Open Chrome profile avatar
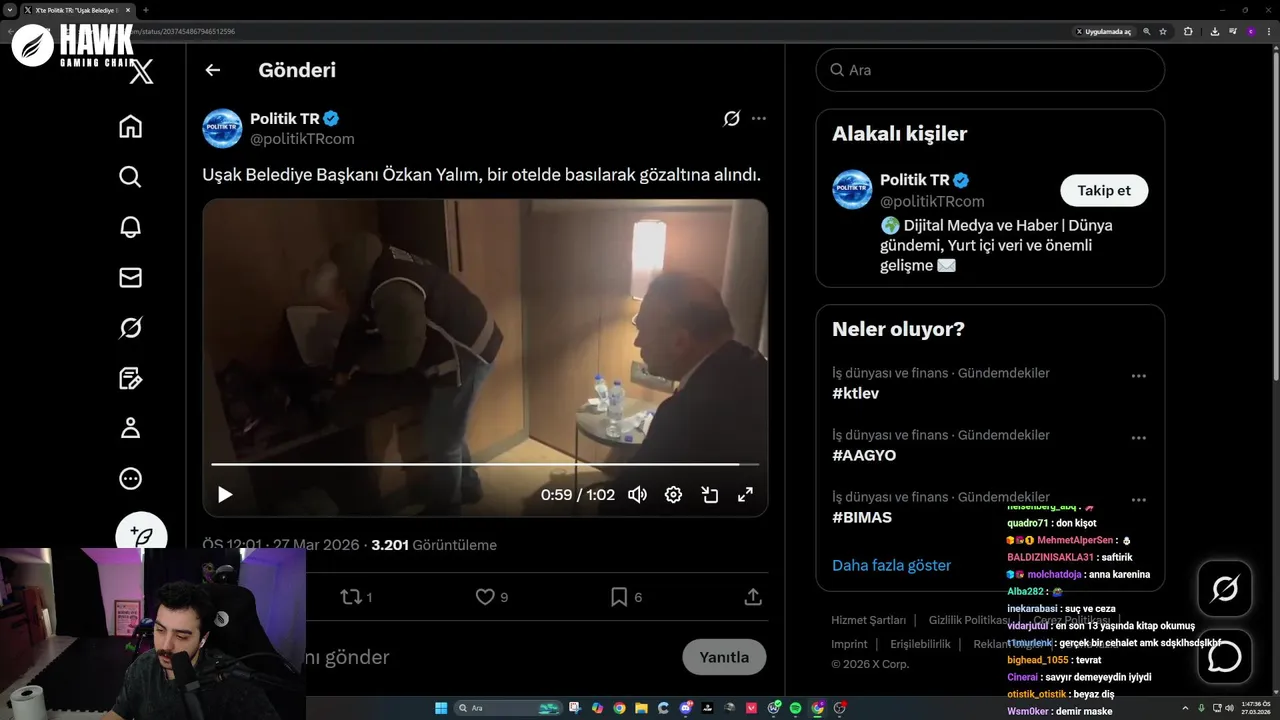This screenshot has width=1280, height=720. click(x=1250, y=32)
